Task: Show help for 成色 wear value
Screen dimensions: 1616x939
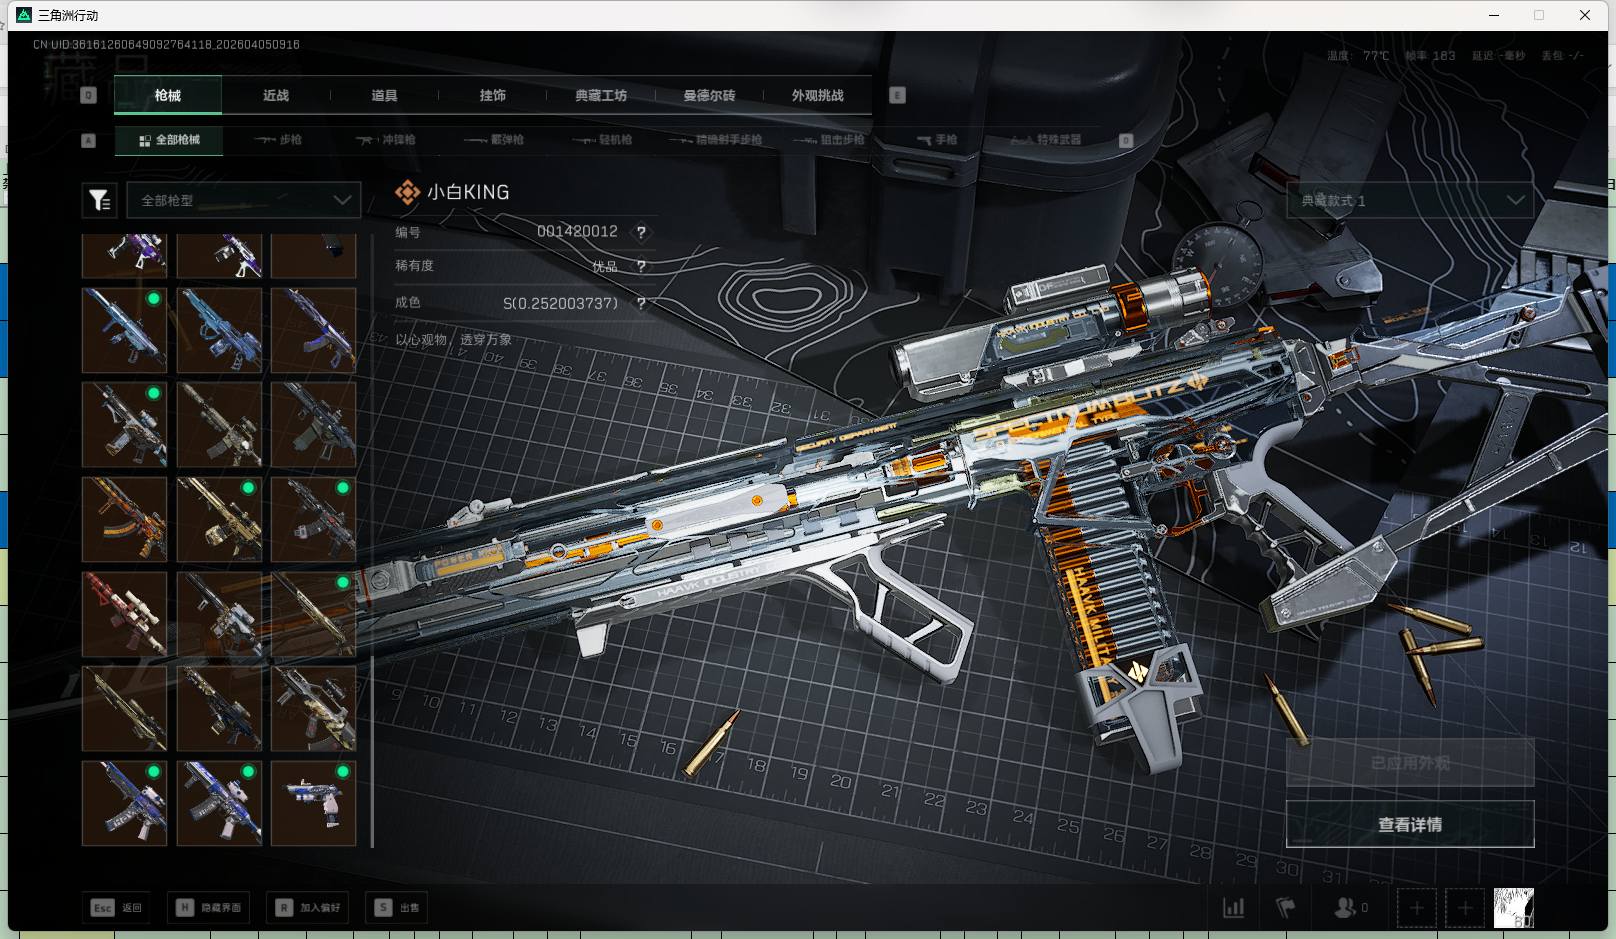Action: click(641, 303)
